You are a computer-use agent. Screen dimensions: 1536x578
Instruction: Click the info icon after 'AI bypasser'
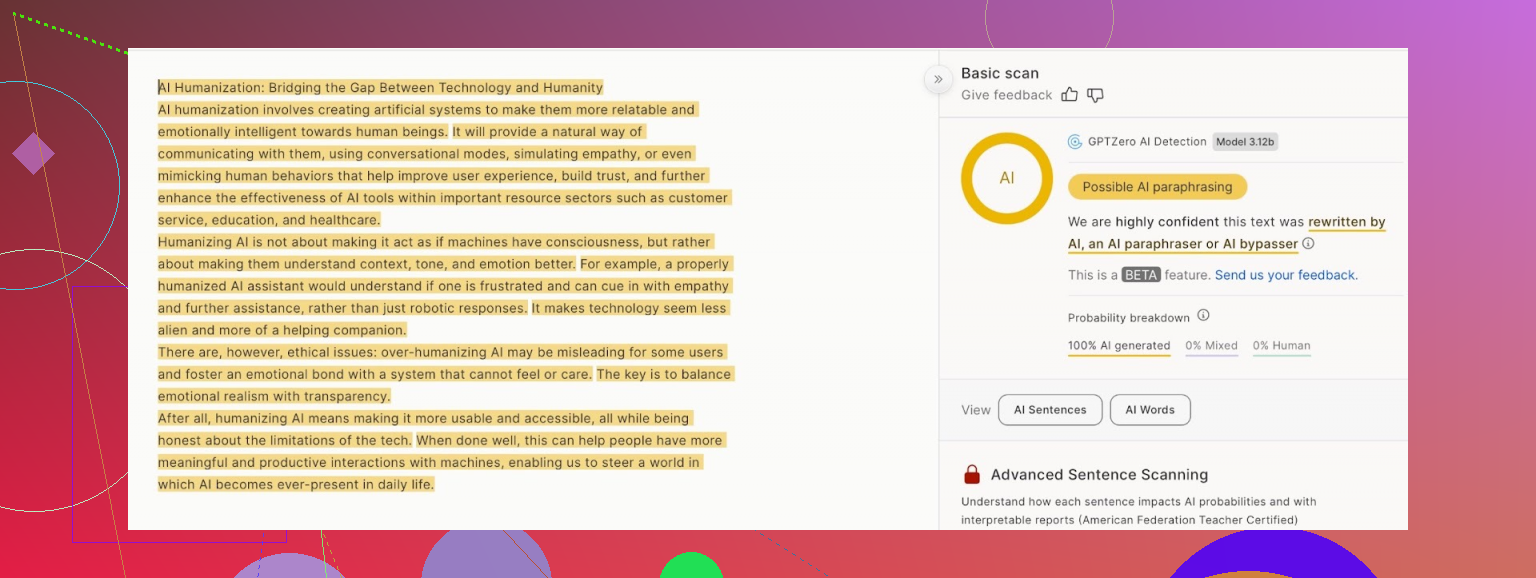(1308, 244)
